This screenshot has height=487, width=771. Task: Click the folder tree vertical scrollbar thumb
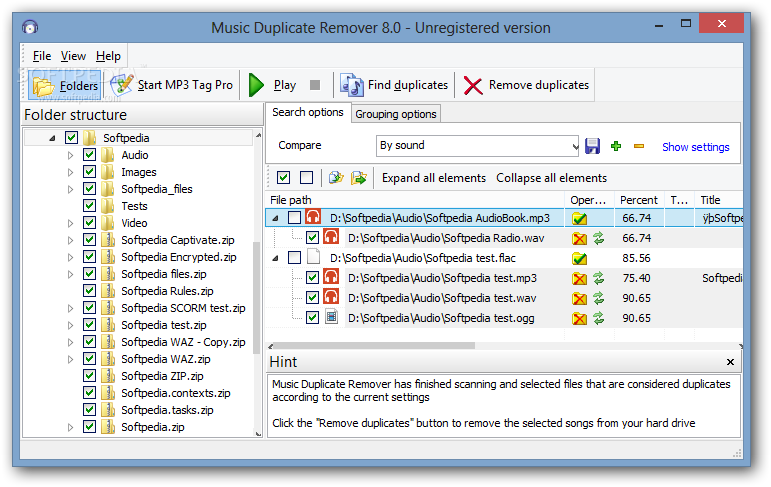pos(257,298)
